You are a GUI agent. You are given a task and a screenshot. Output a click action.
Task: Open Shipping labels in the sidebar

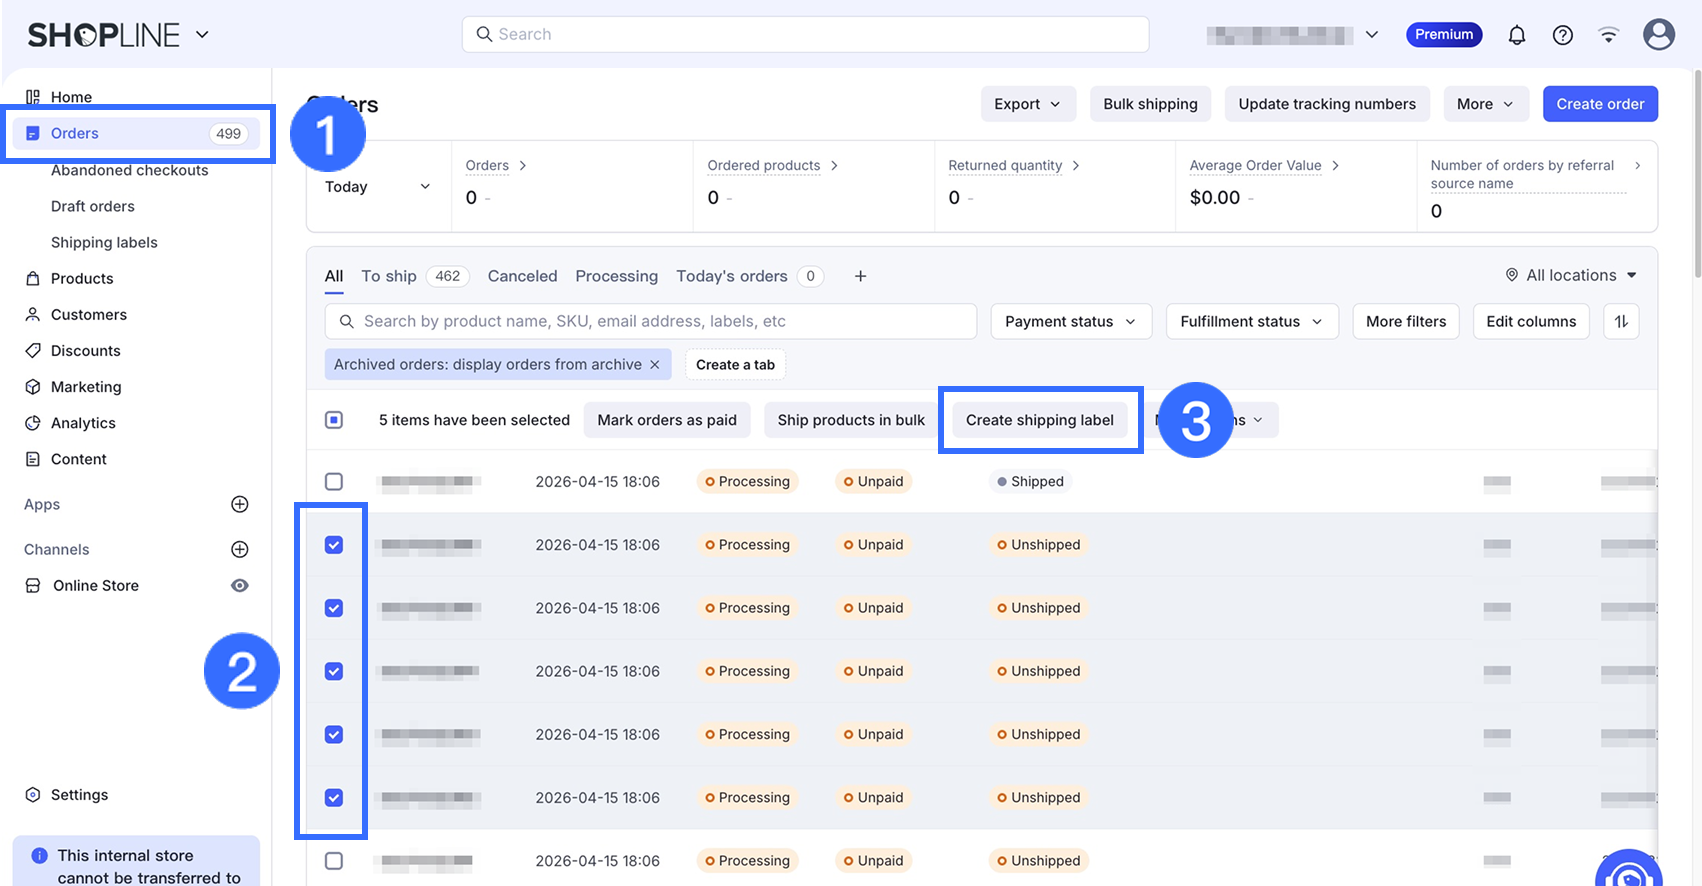pyautogui.click(x=104, y=242)
